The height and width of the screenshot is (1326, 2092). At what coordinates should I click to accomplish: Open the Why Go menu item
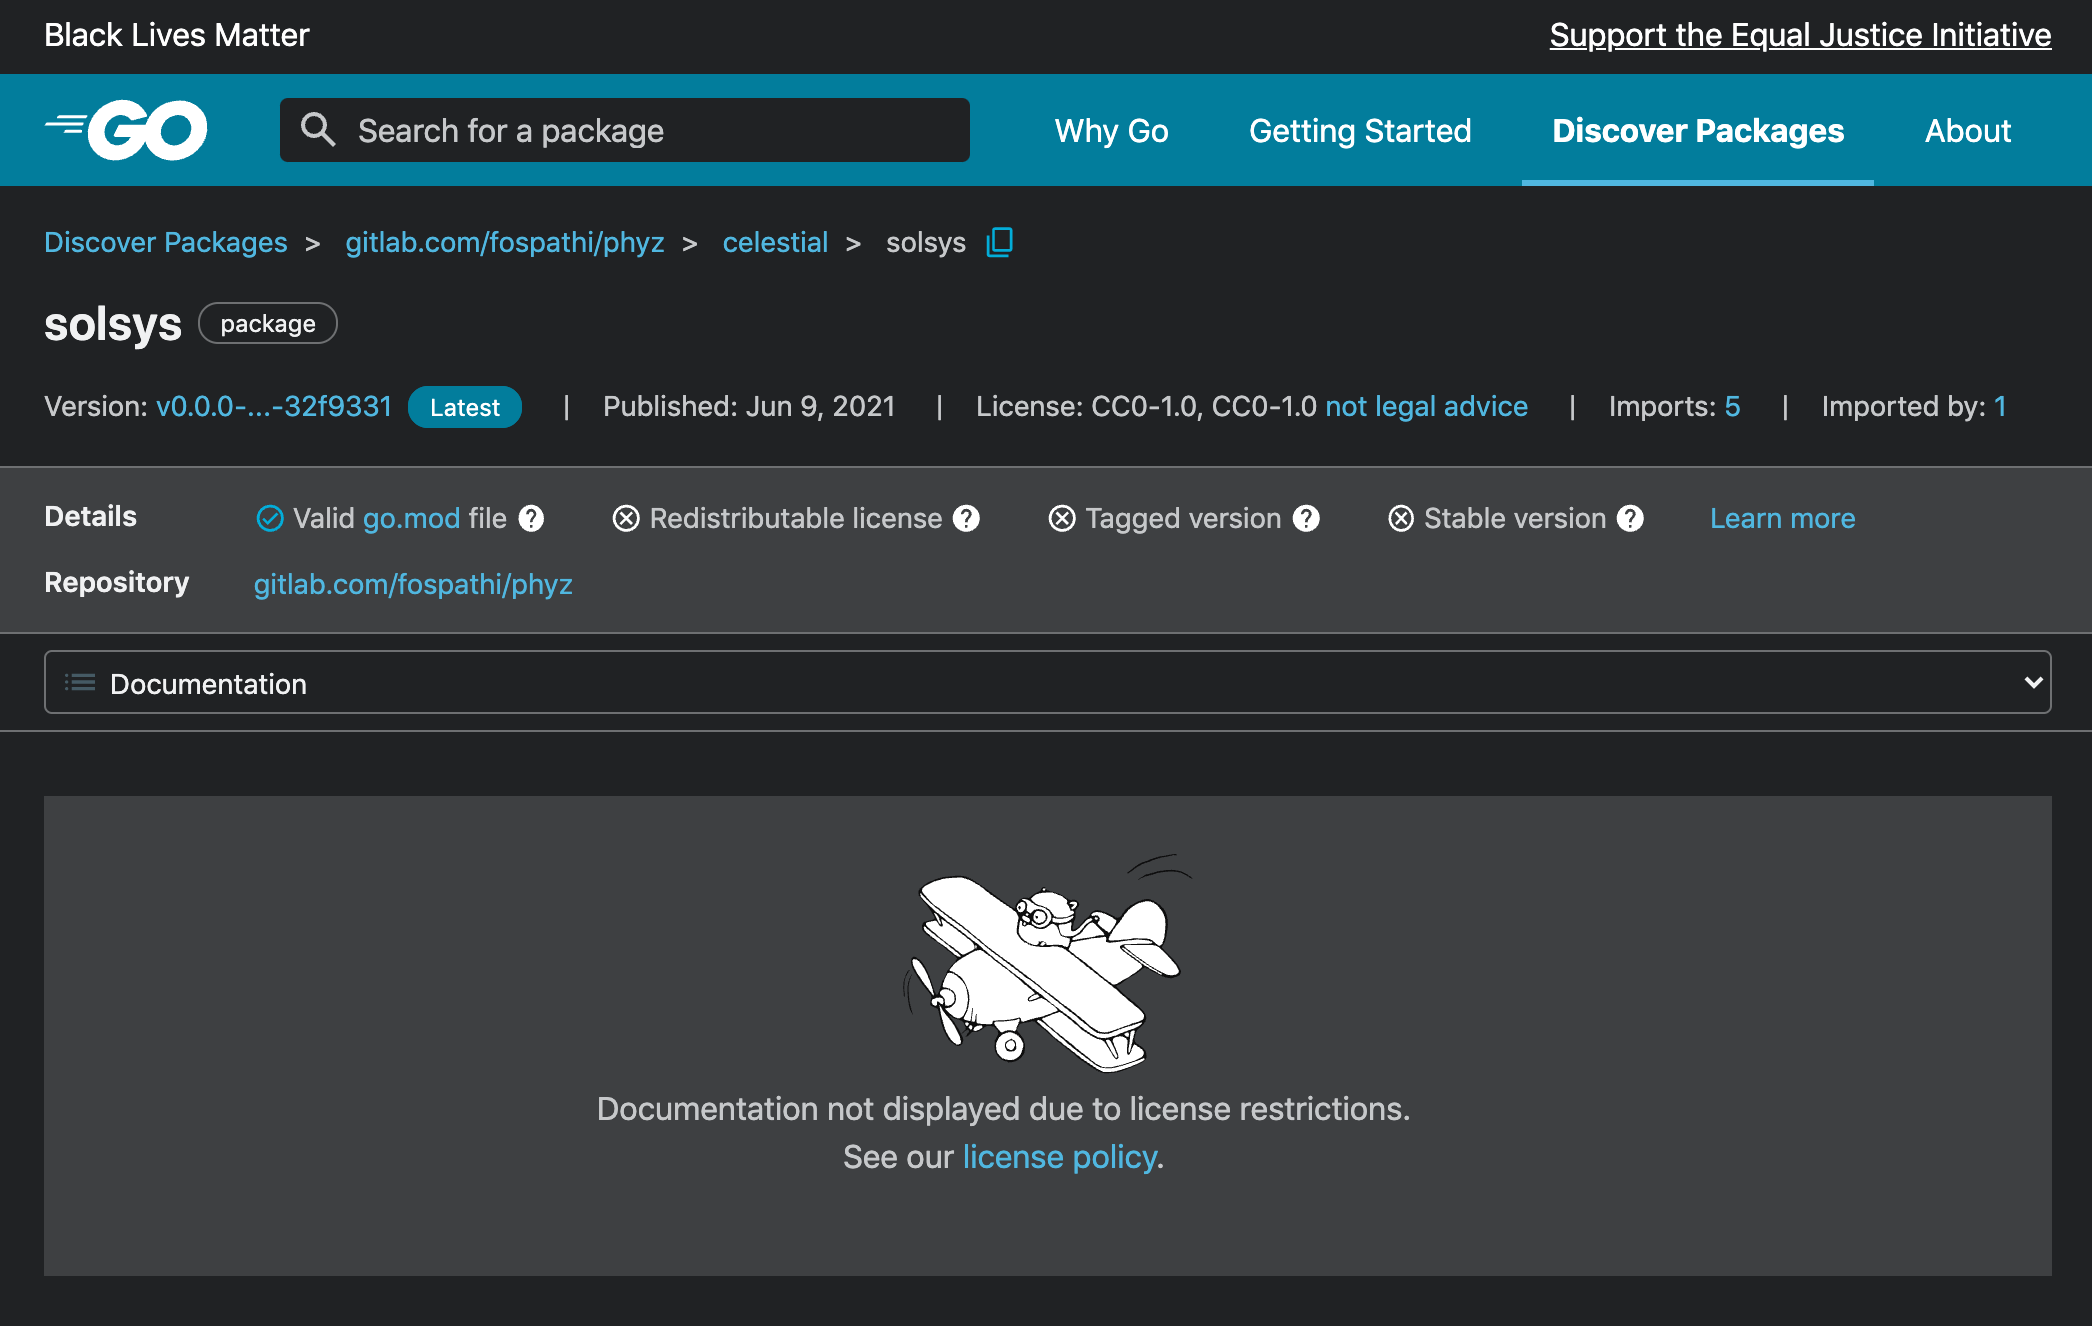click(x=1111, y=130)
